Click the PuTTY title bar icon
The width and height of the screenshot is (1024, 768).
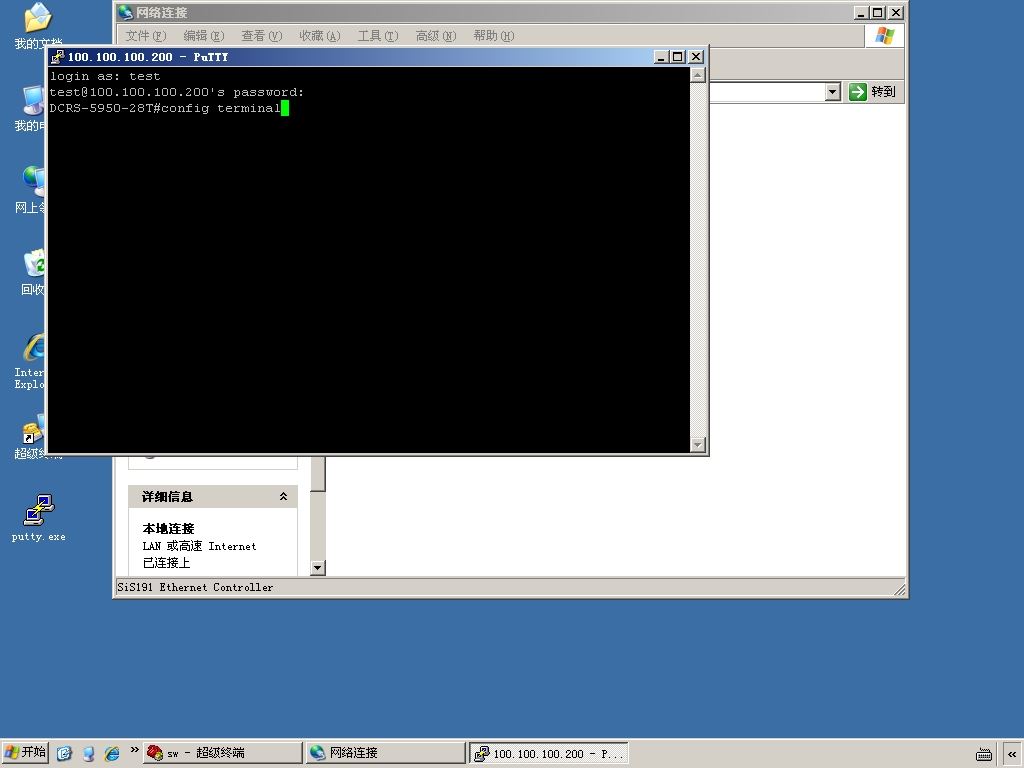58,57
